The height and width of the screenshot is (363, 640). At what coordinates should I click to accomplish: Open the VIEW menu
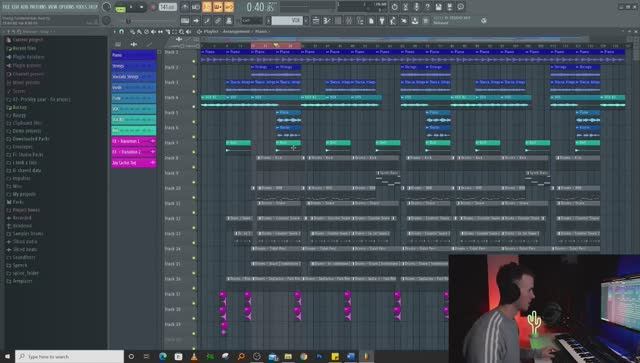tap(54, 7)
